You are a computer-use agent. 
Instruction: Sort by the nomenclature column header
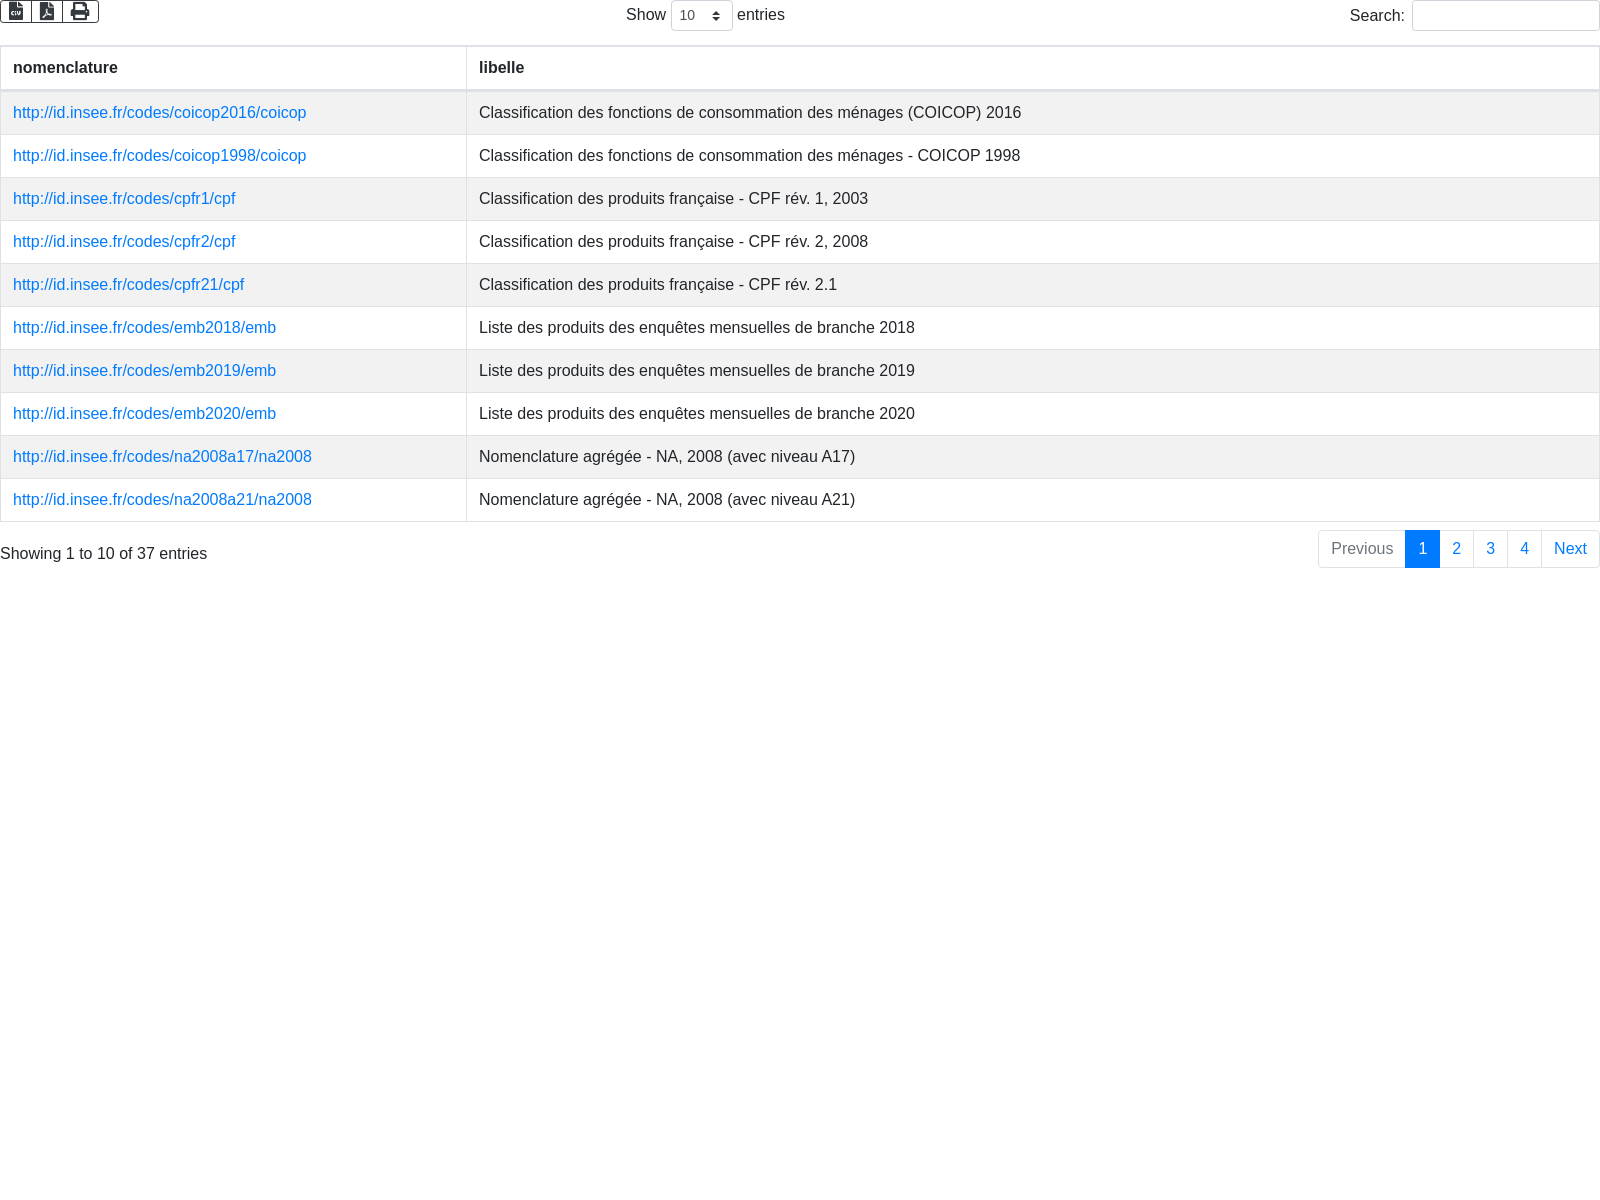(x=65, y=68)
